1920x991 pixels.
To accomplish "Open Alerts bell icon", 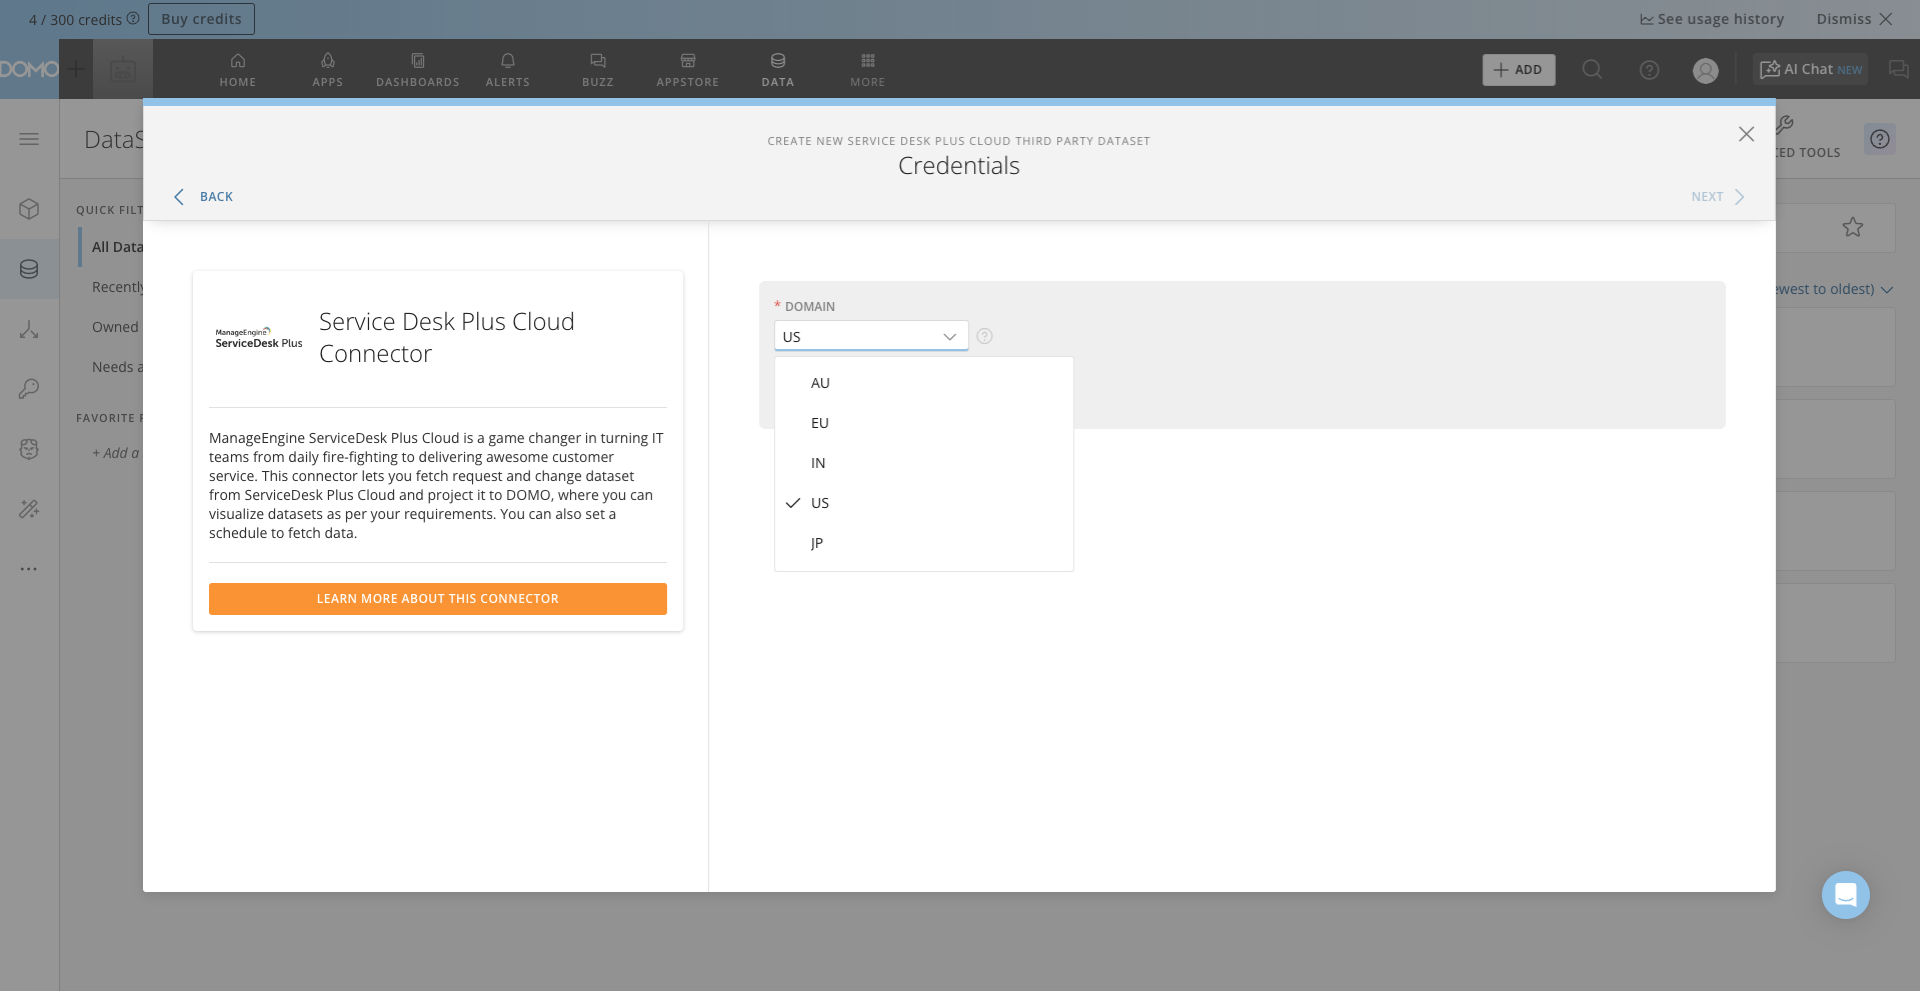I will pos(508,69).
